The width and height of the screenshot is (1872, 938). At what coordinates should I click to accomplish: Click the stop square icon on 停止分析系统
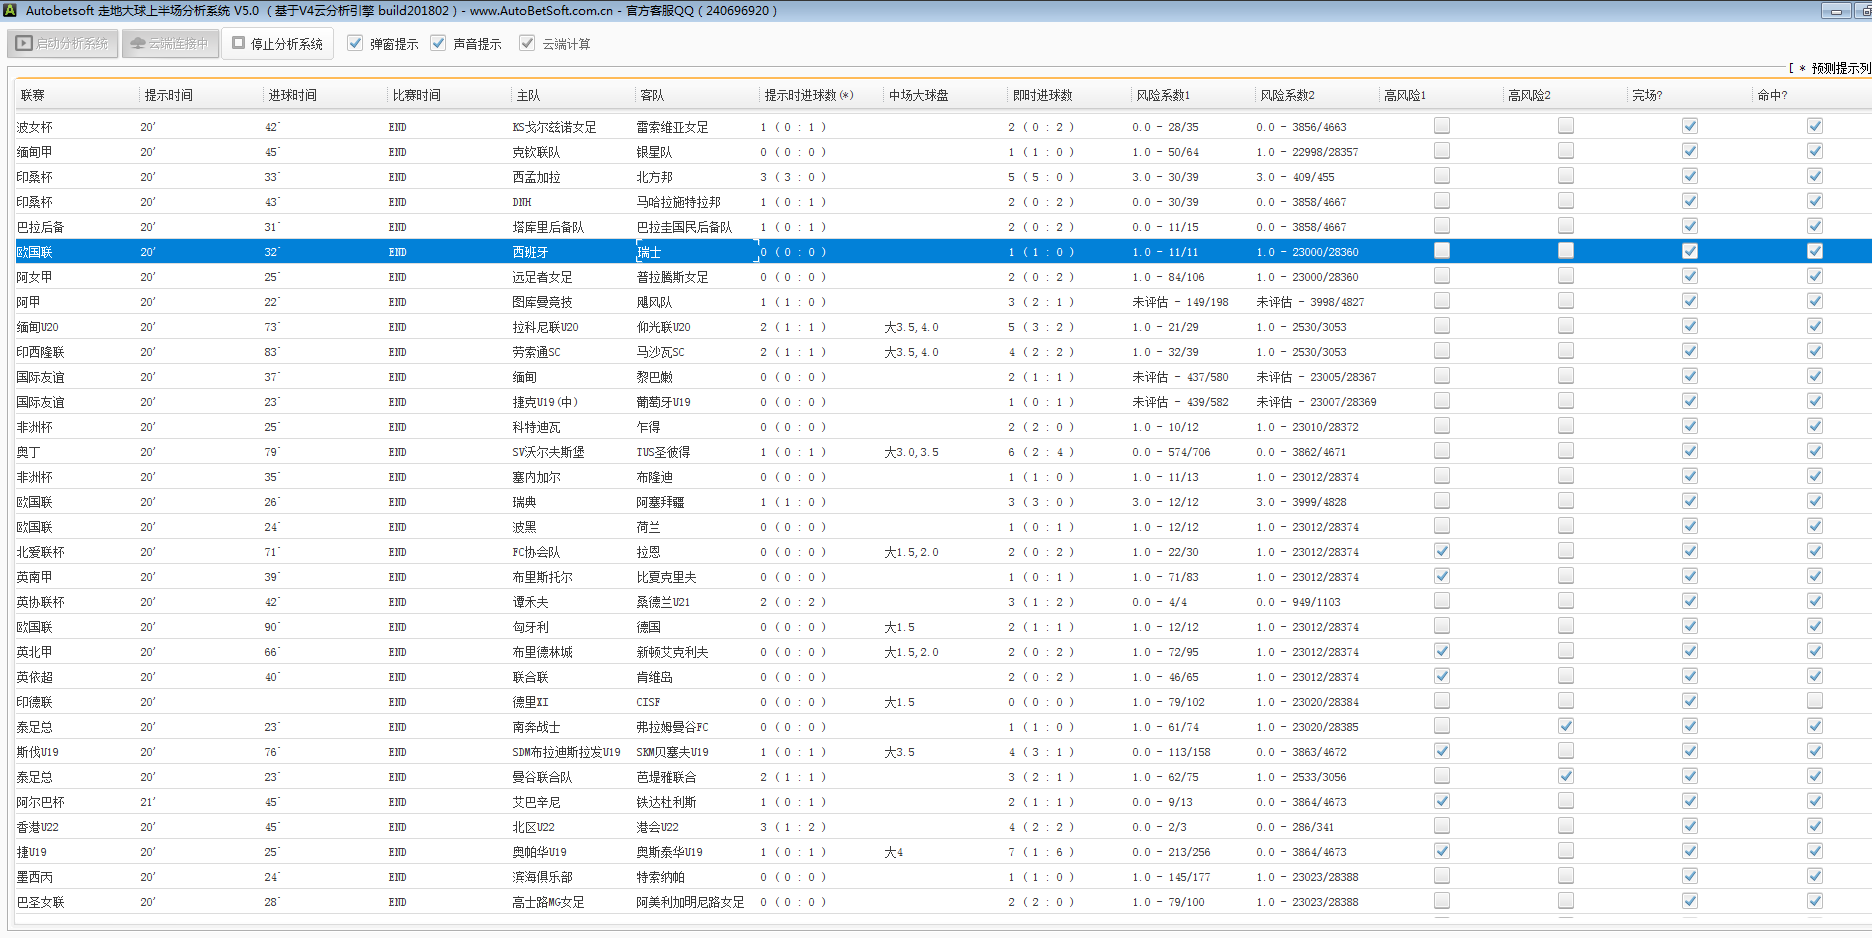tap(239, 43)
